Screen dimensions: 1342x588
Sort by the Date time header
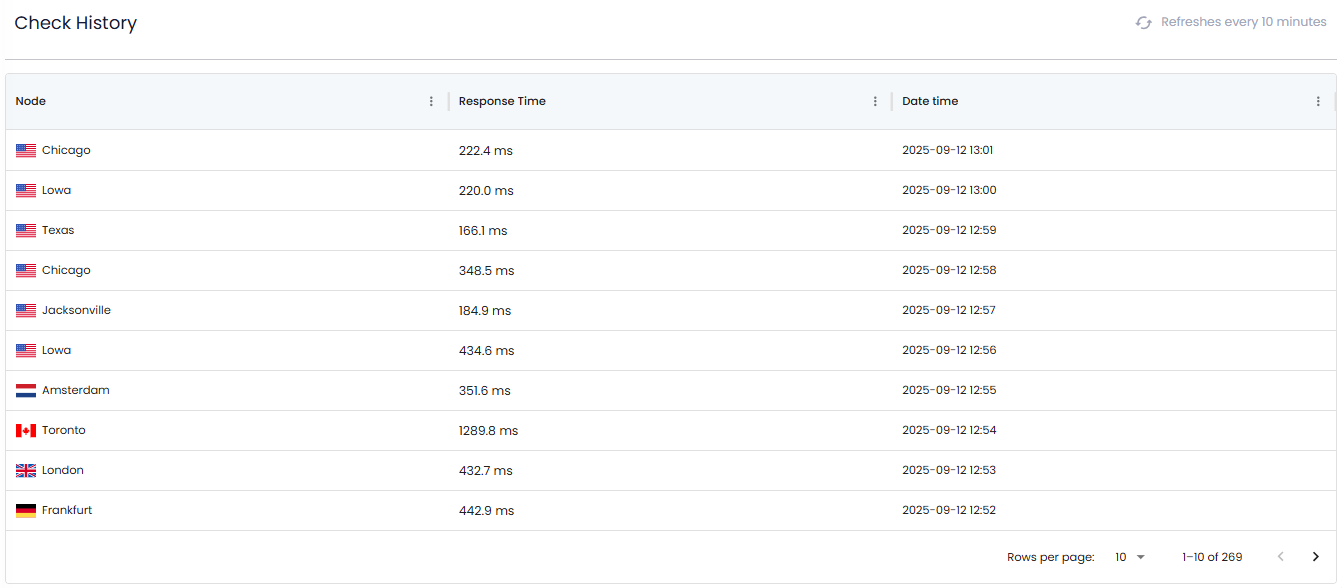pyautogui.click(x=930, y=101)
